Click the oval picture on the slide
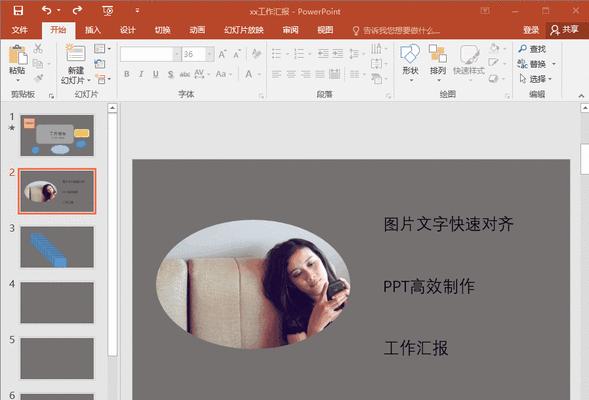The width and height of the screenshot is (589, 400). click(254, 284)
